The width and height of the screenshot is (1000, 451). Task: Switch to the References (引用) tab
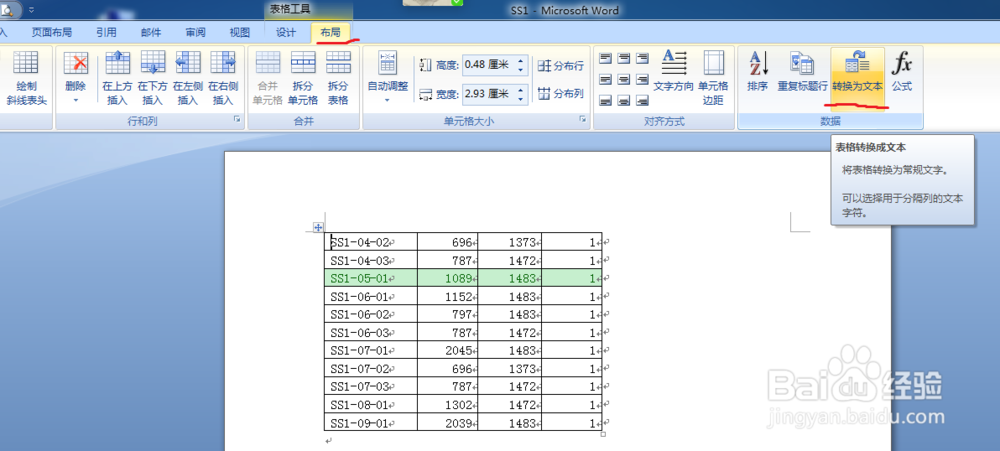(107, 33)
